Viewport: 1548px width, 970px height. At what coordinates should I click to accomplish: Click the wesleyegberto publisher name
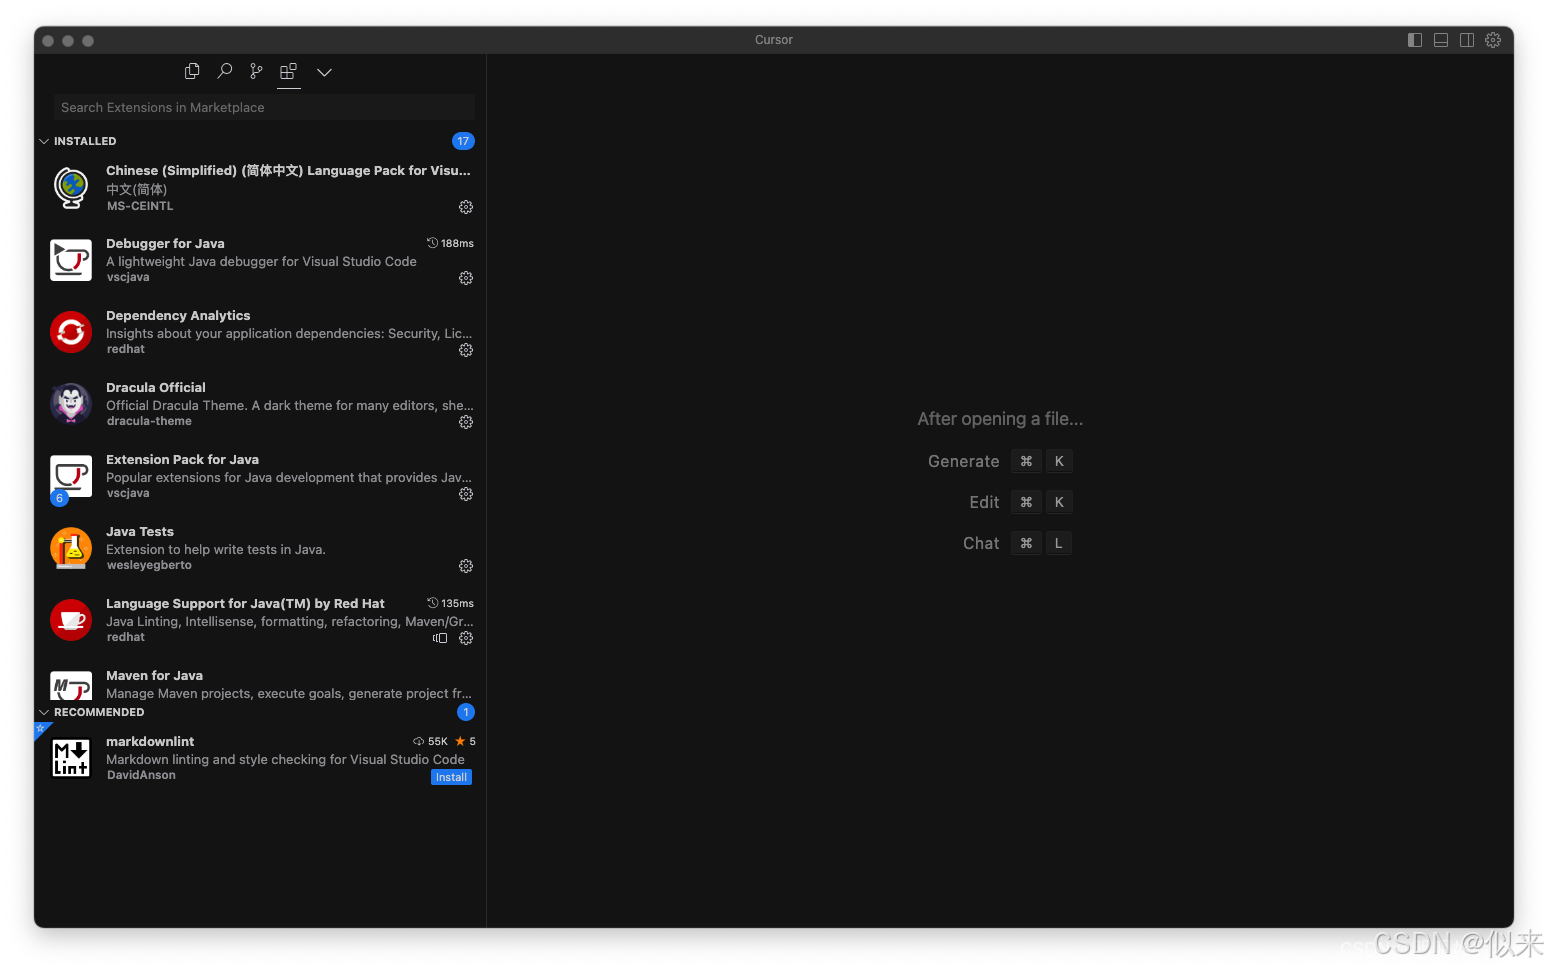[x=149, y=565]
